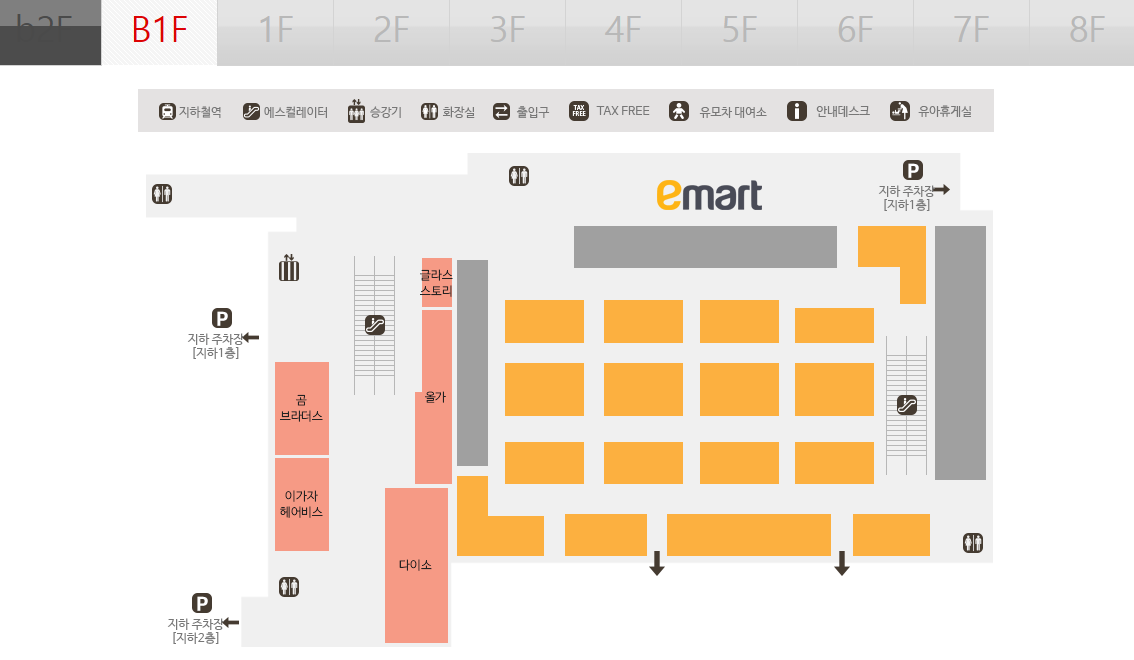Select the 곰 브라더스 store block
This screenshot has width=1134, height=660.
(302, 408)
